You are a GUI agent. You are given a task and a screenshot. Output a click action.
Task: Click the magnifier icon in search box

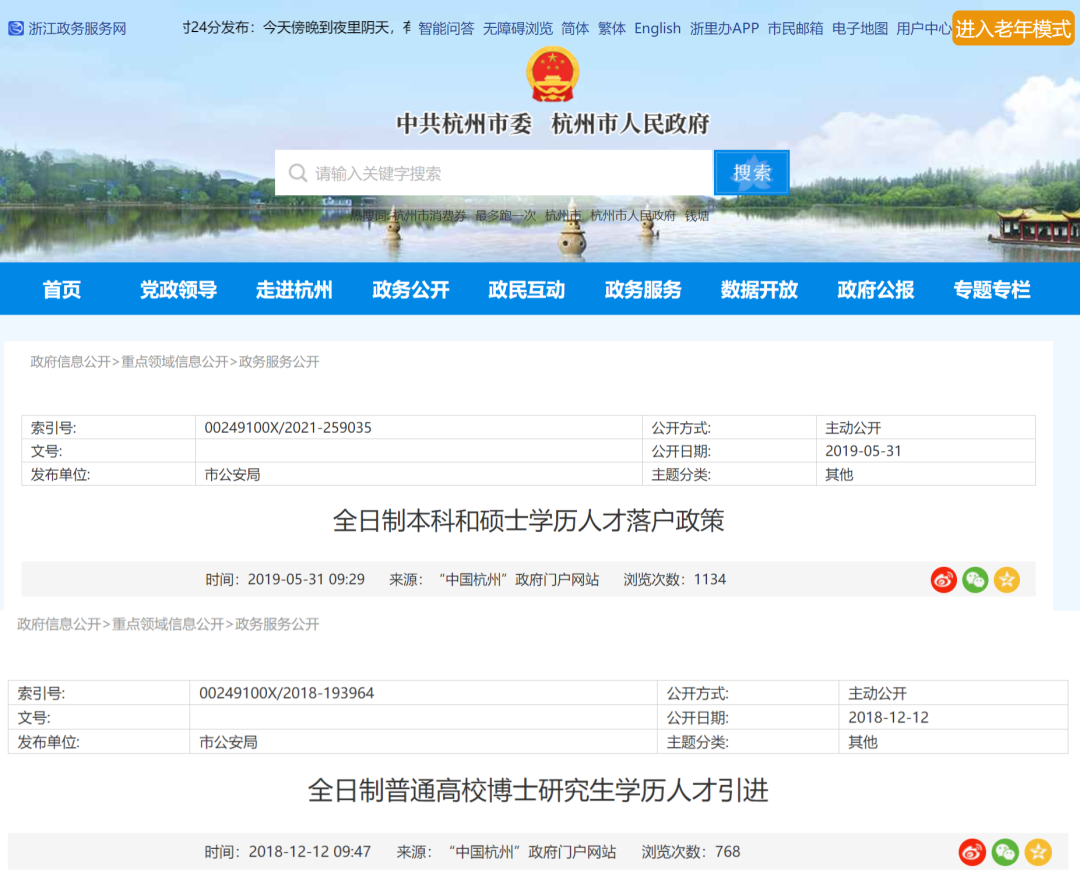pyautogui.click(x=297, y=173)
